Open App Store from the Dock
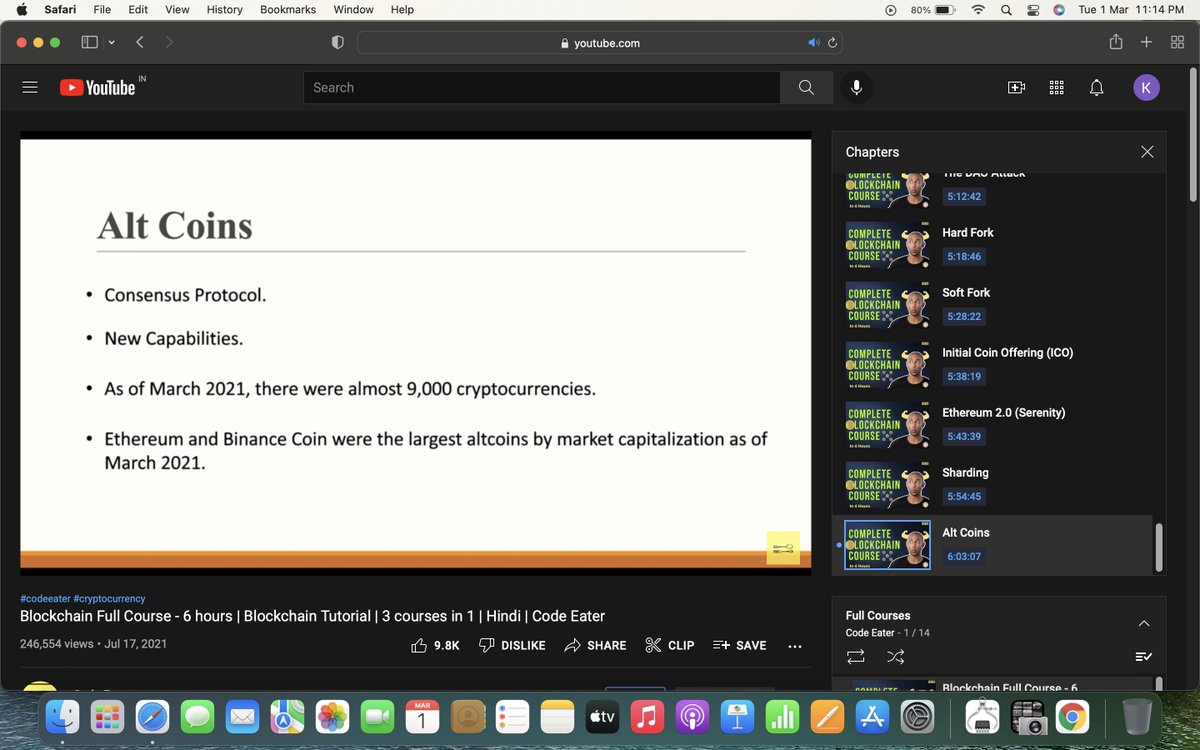This screenshot has height=750, width=1200. (872, 716)
